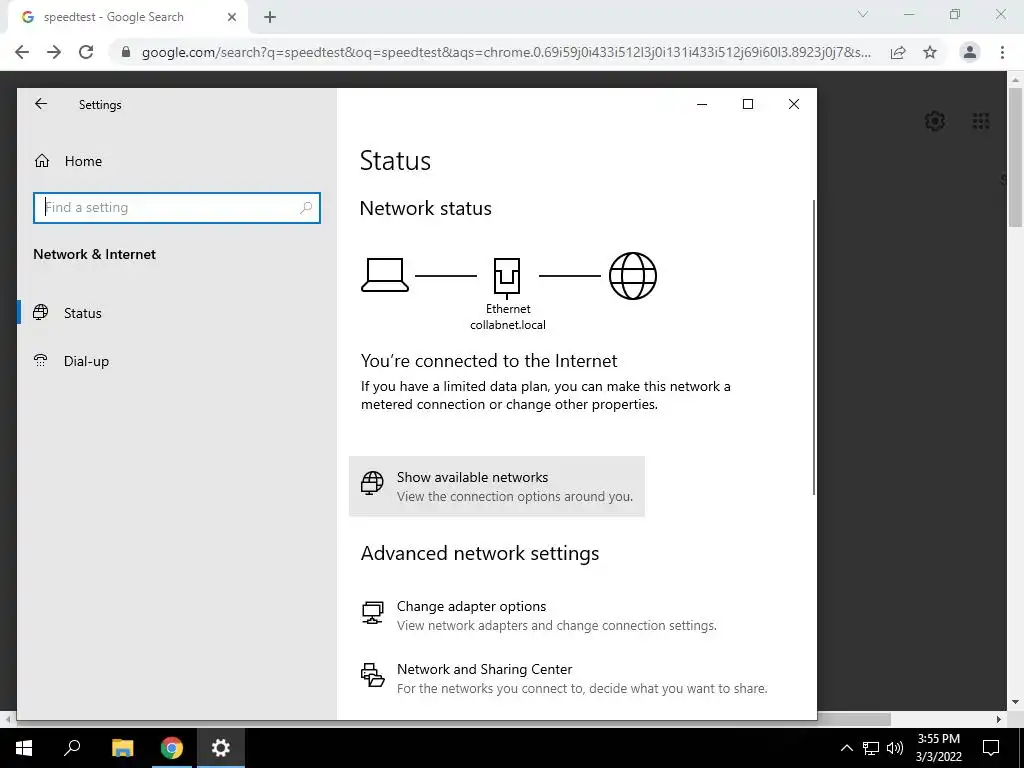Open Chrome tab search chevron
This screenshot has height=768, width=1024.
[x=863, y=14]
